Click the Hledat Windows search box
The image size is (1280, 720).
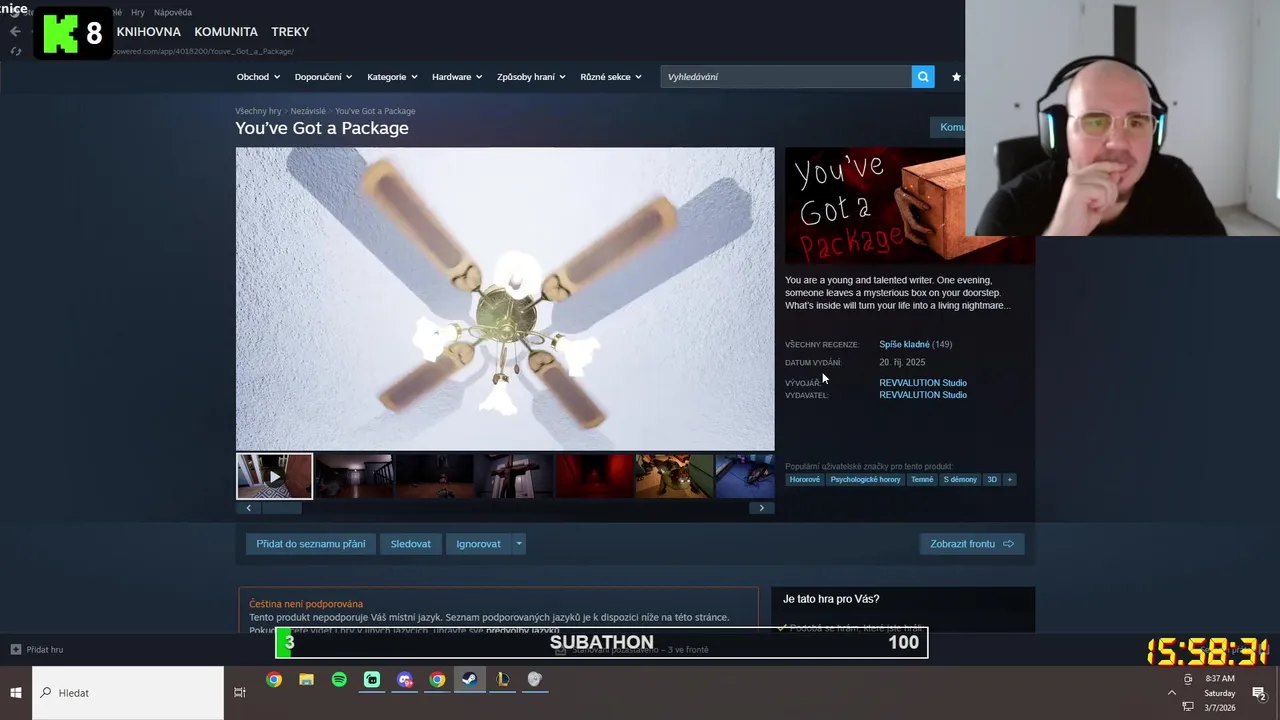128,693
